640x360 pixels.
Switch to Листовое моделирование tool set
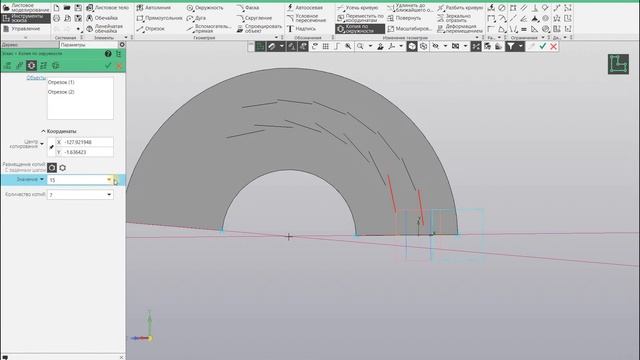click(x=26, y=7)
